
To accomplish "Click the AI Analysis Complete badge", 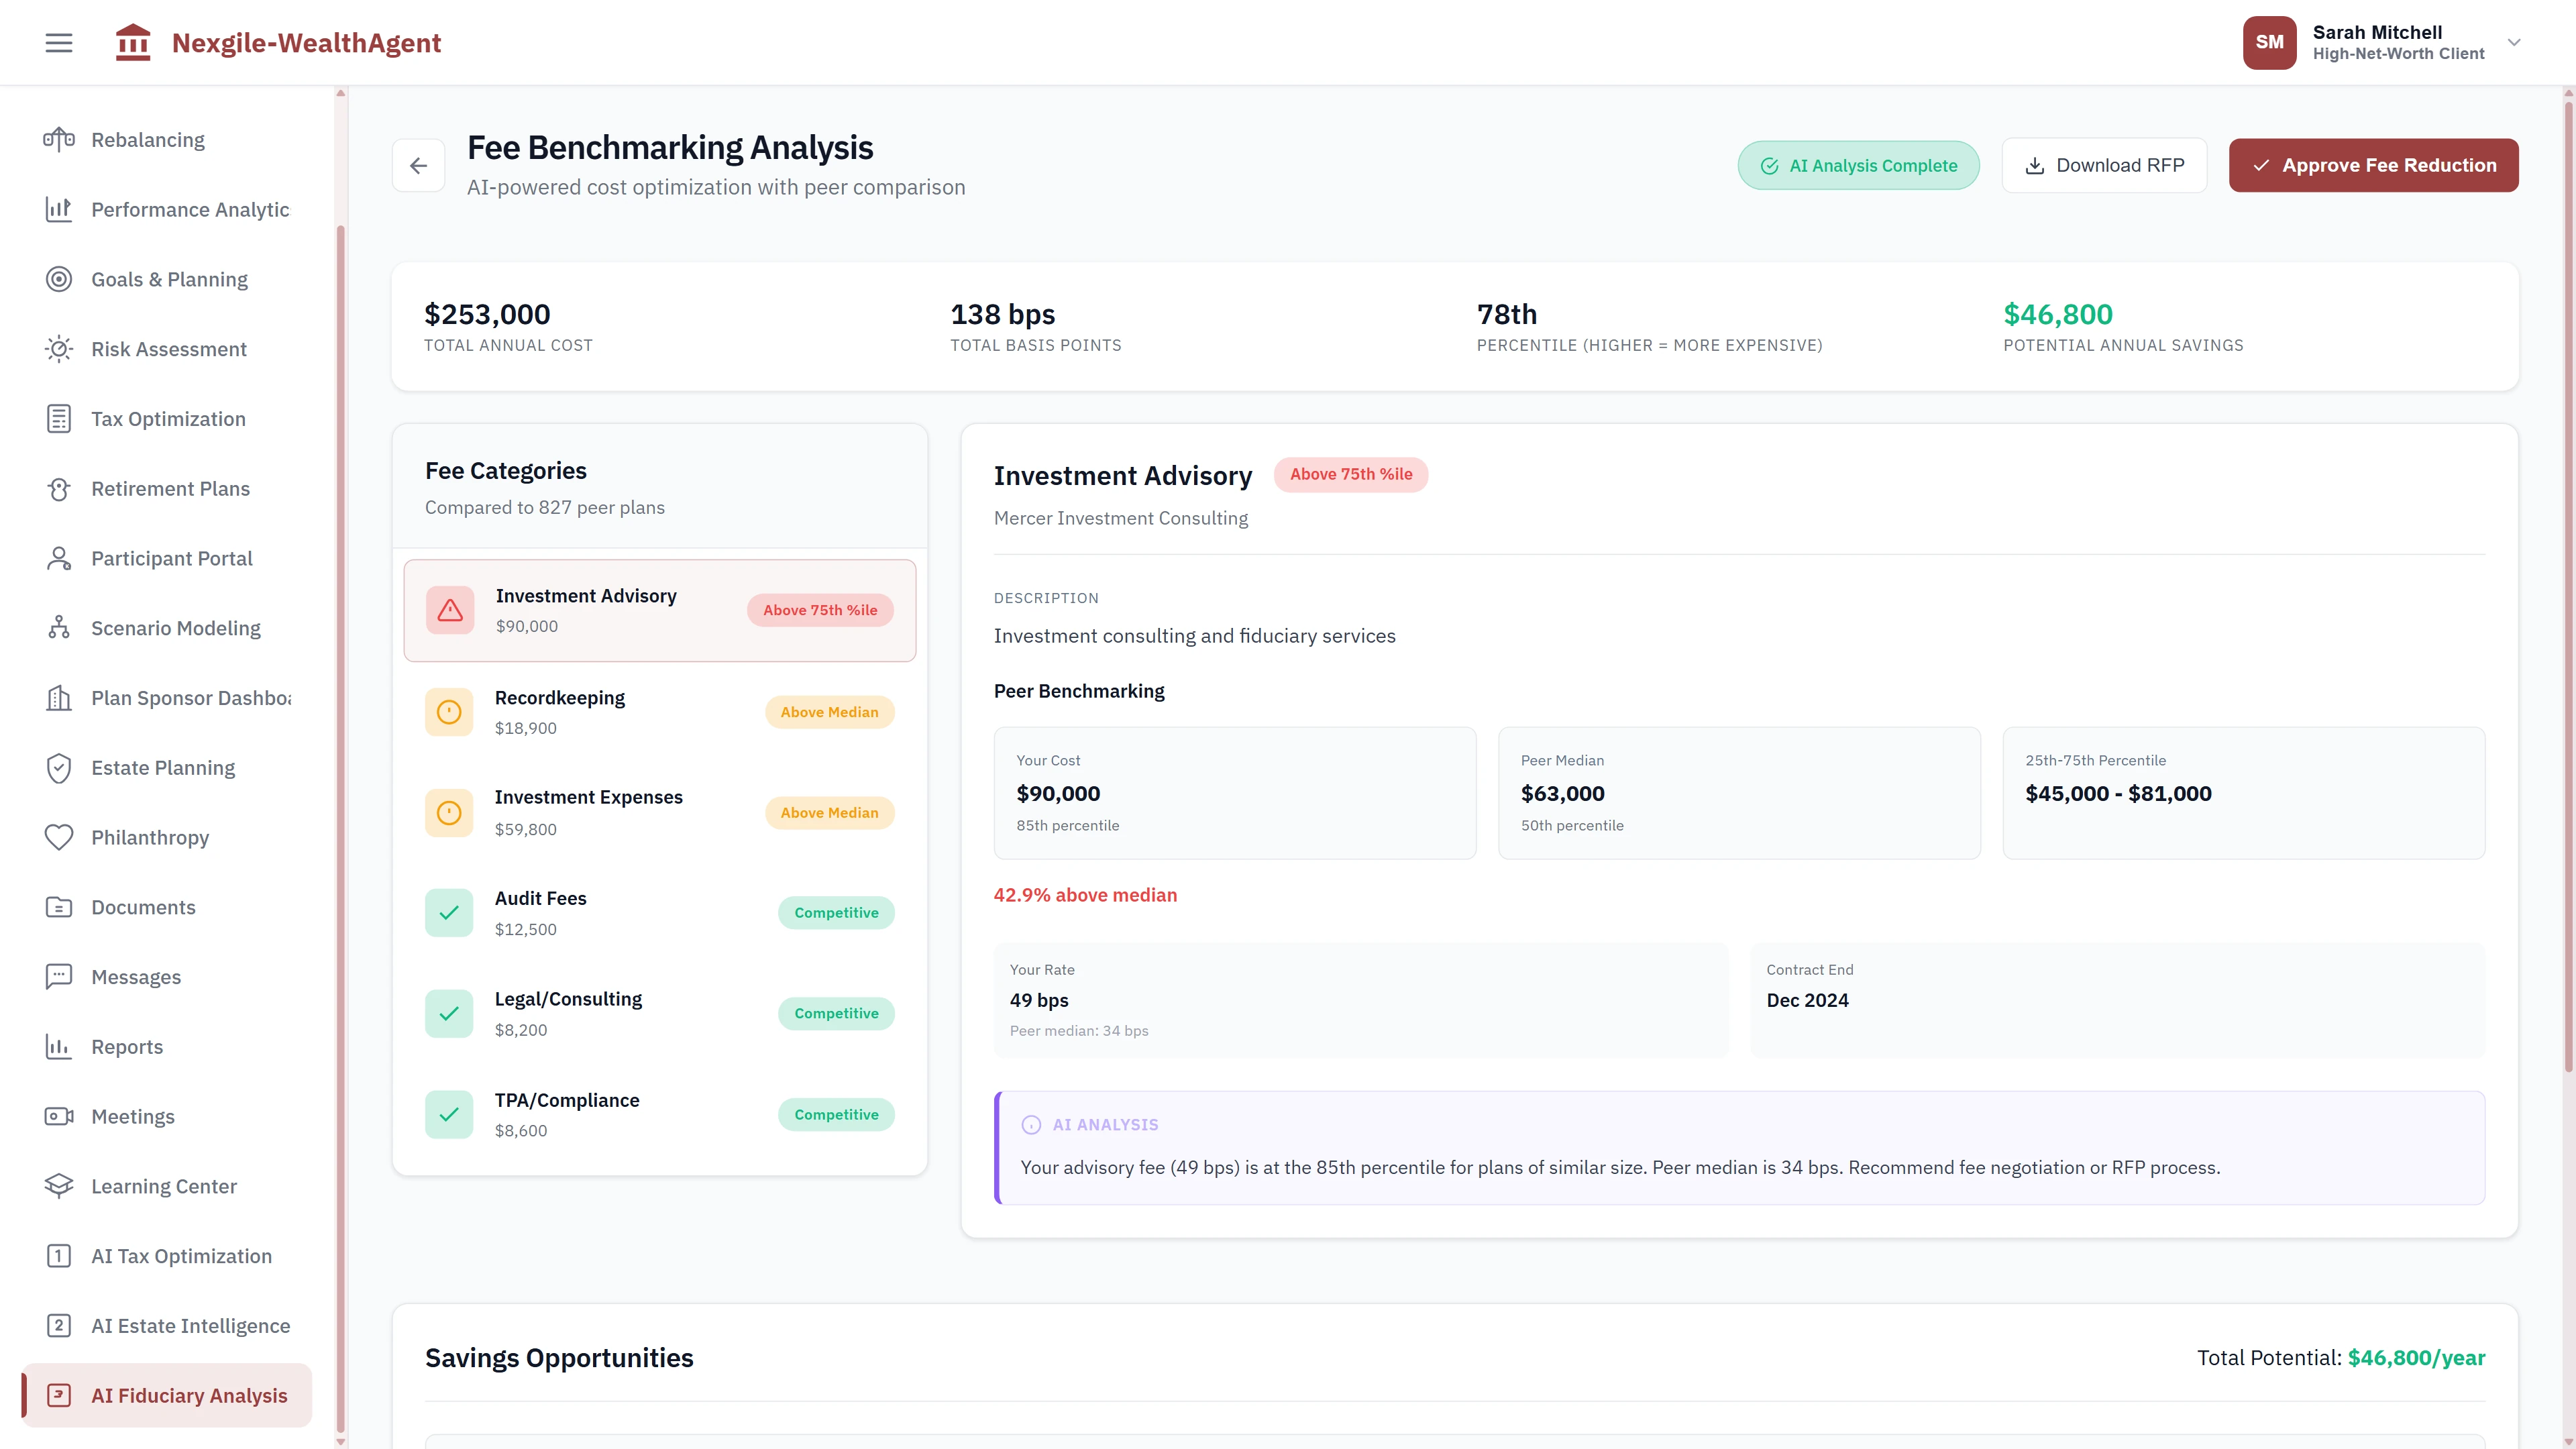I will pos(1858,165).
